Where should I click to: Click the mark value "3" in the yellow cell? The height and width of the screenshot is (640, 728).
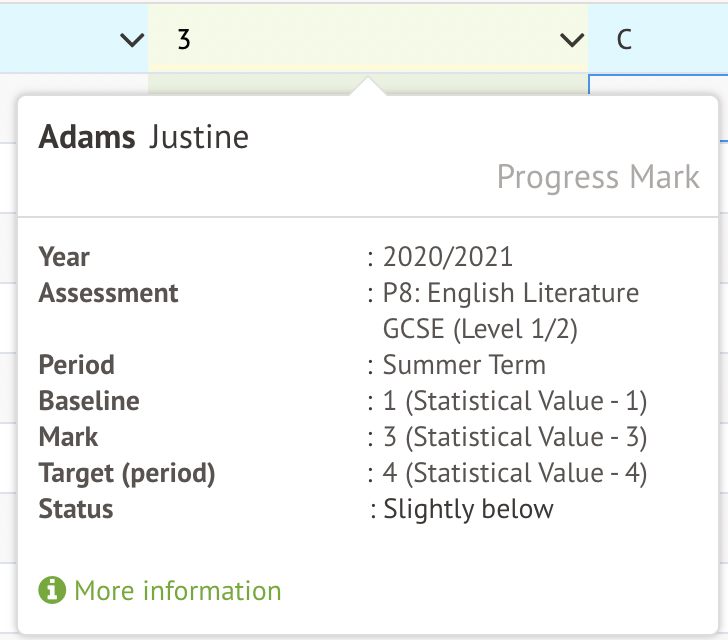184,41
